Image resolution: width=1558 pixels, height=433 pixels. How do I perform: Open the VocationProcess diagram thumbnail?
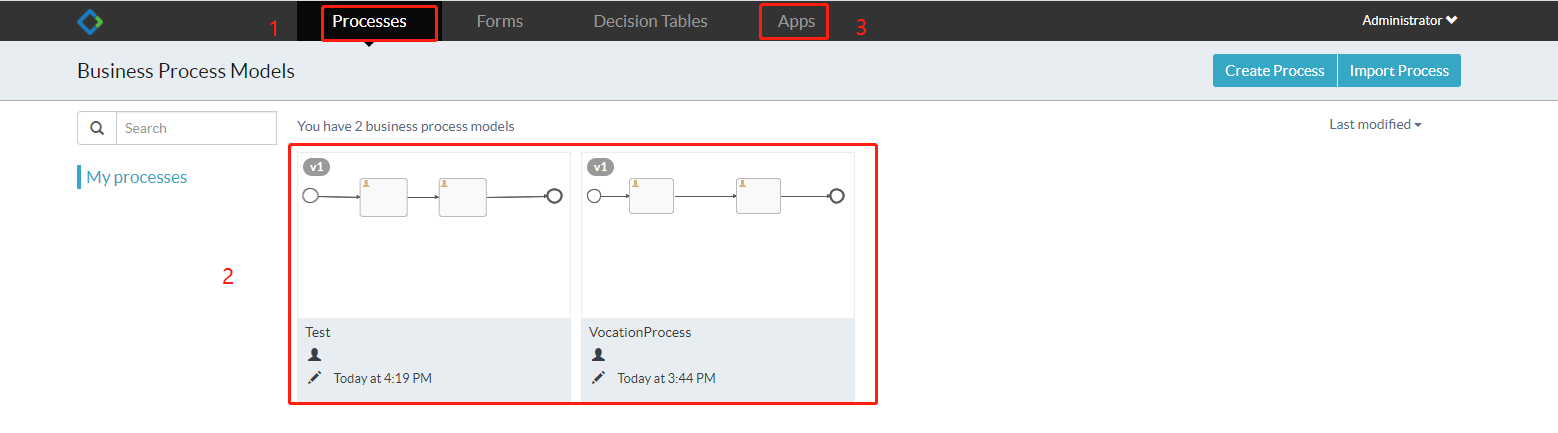[x=718, y=235]
